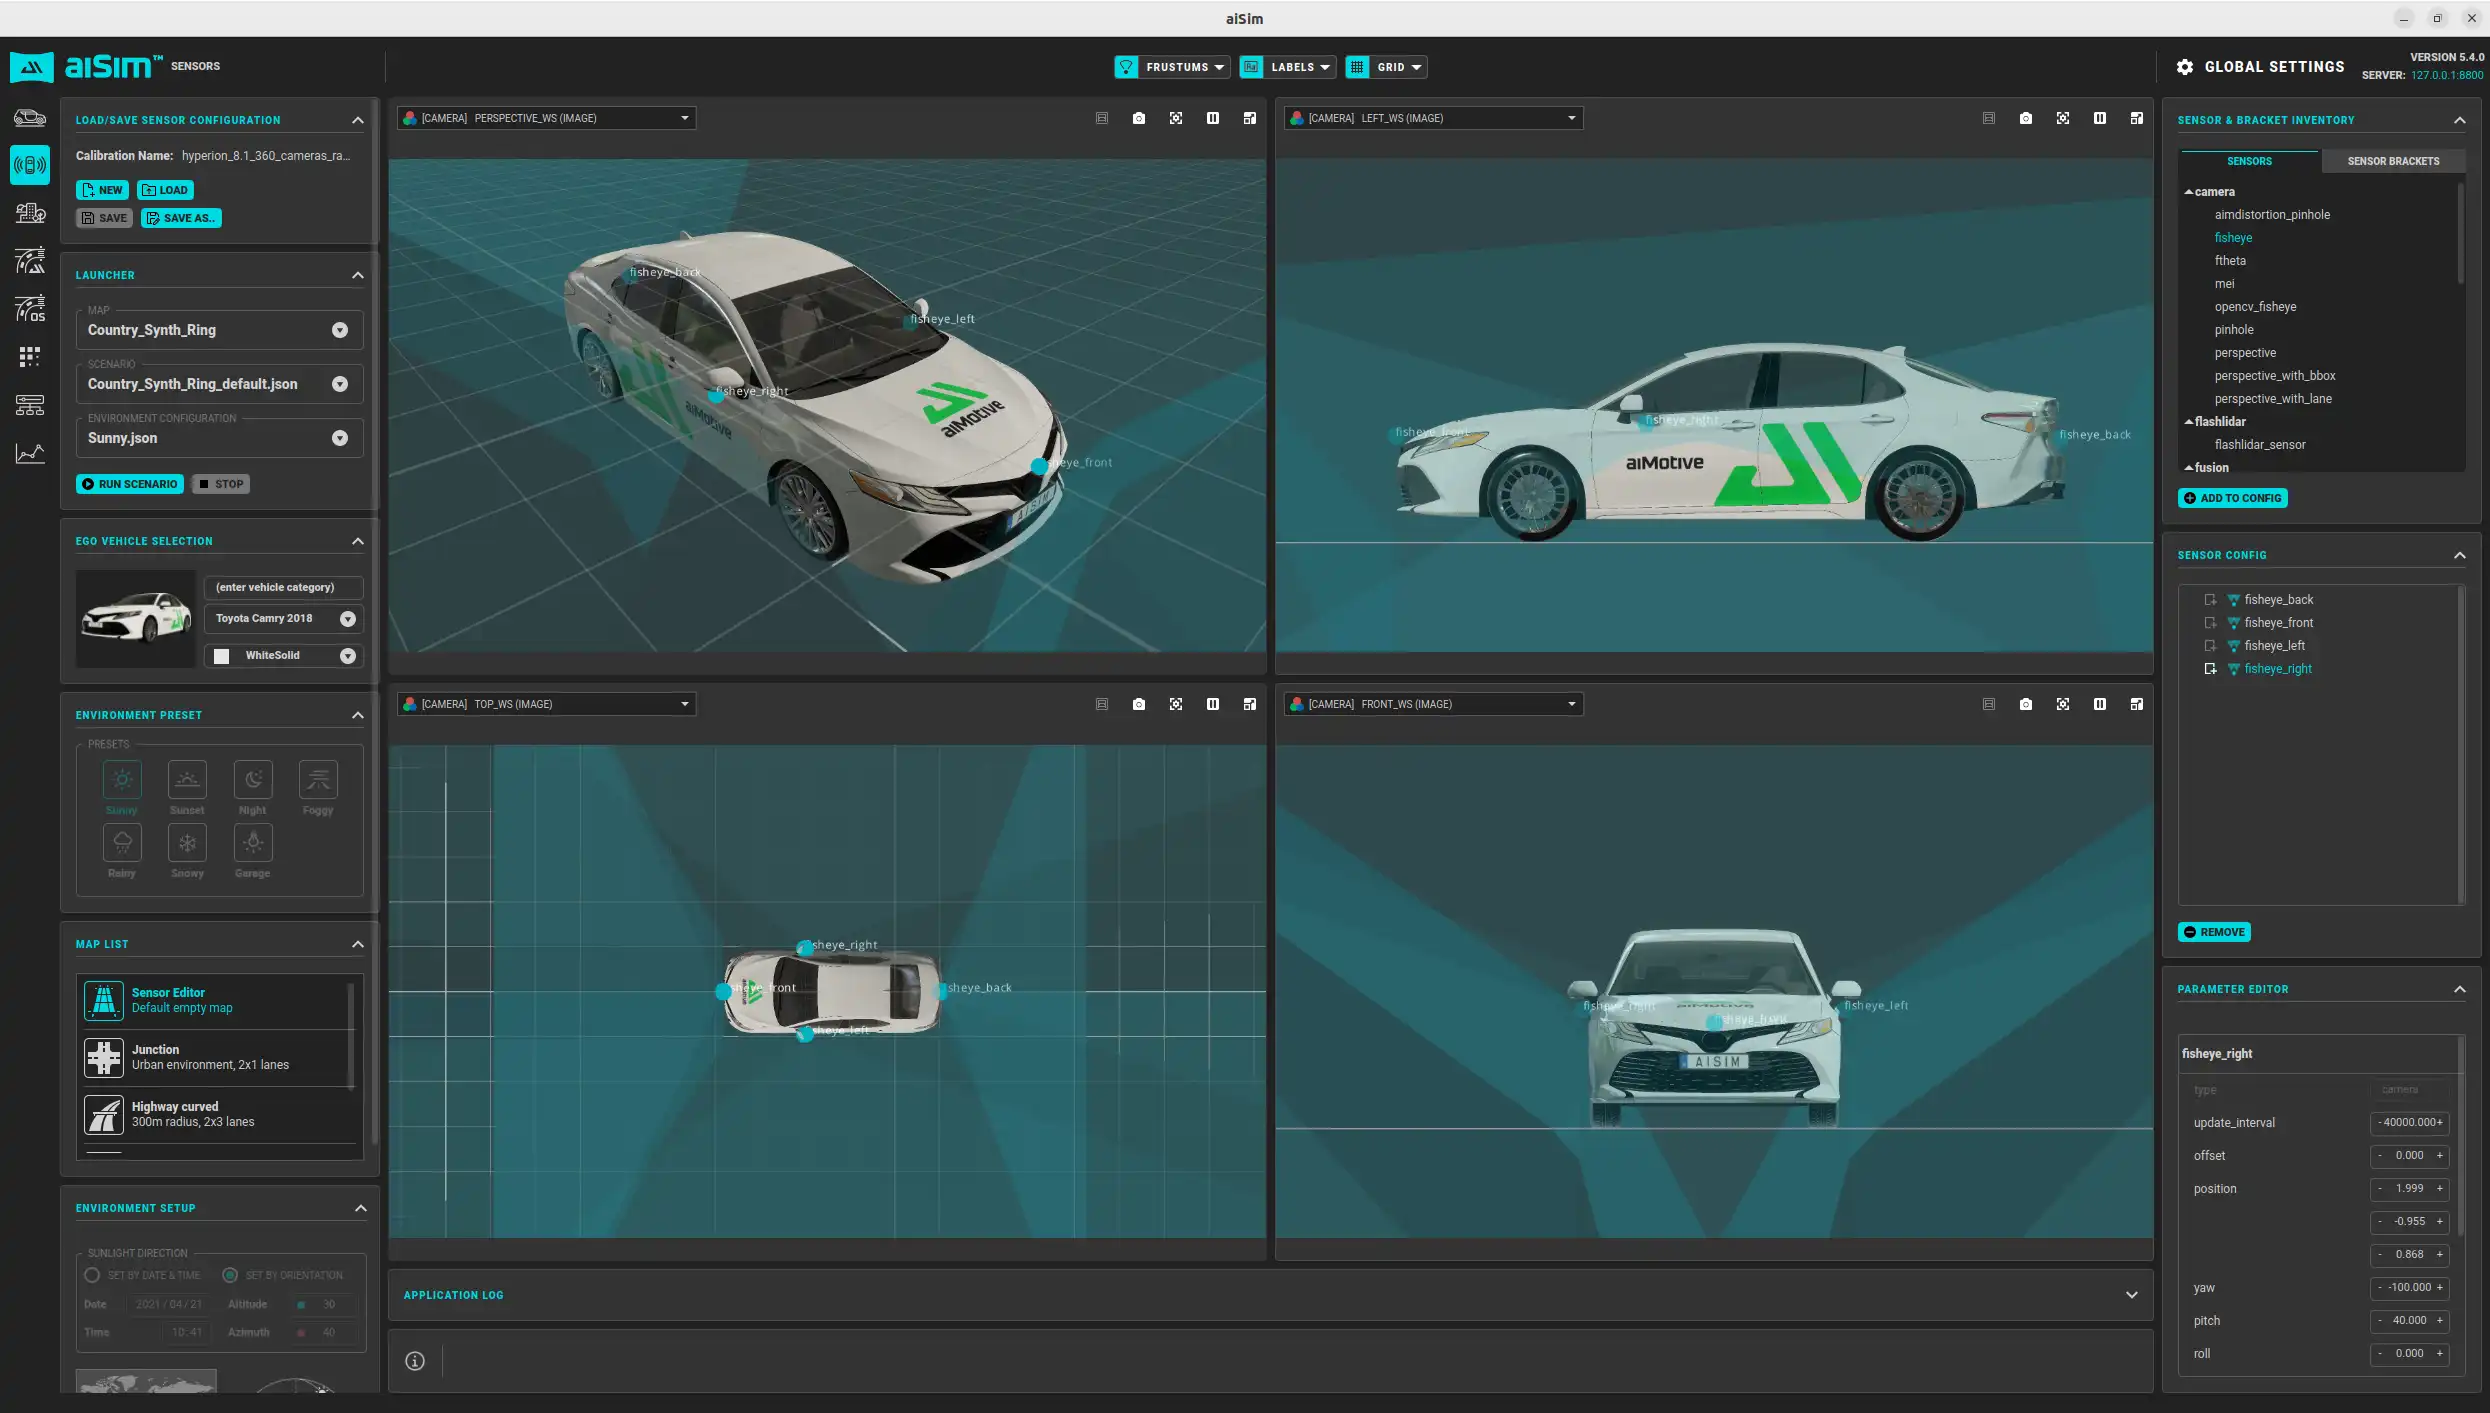Image resolution: width=2490 pixels, height=1413 pixels.
Task: Click the Global Settings gear icon
Action: pyautogui.click(x=2185, y=67)
